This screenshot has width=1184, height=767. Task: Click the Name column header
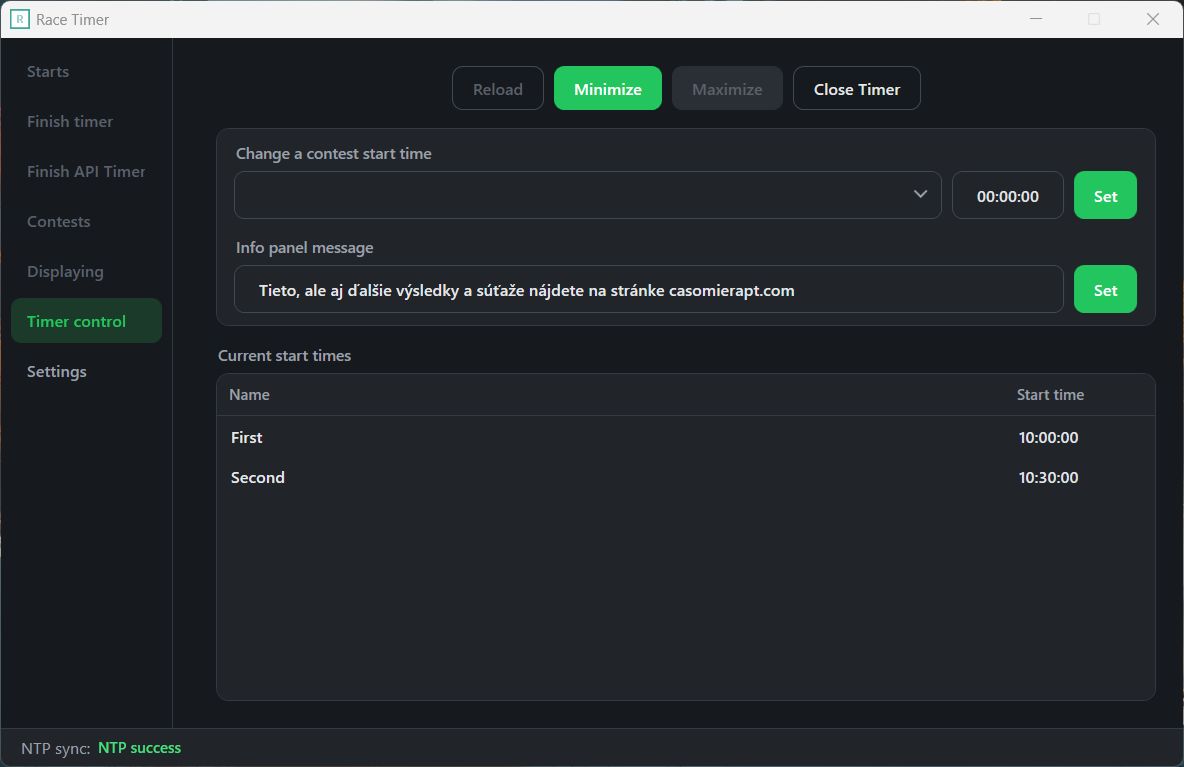[249, 395]
